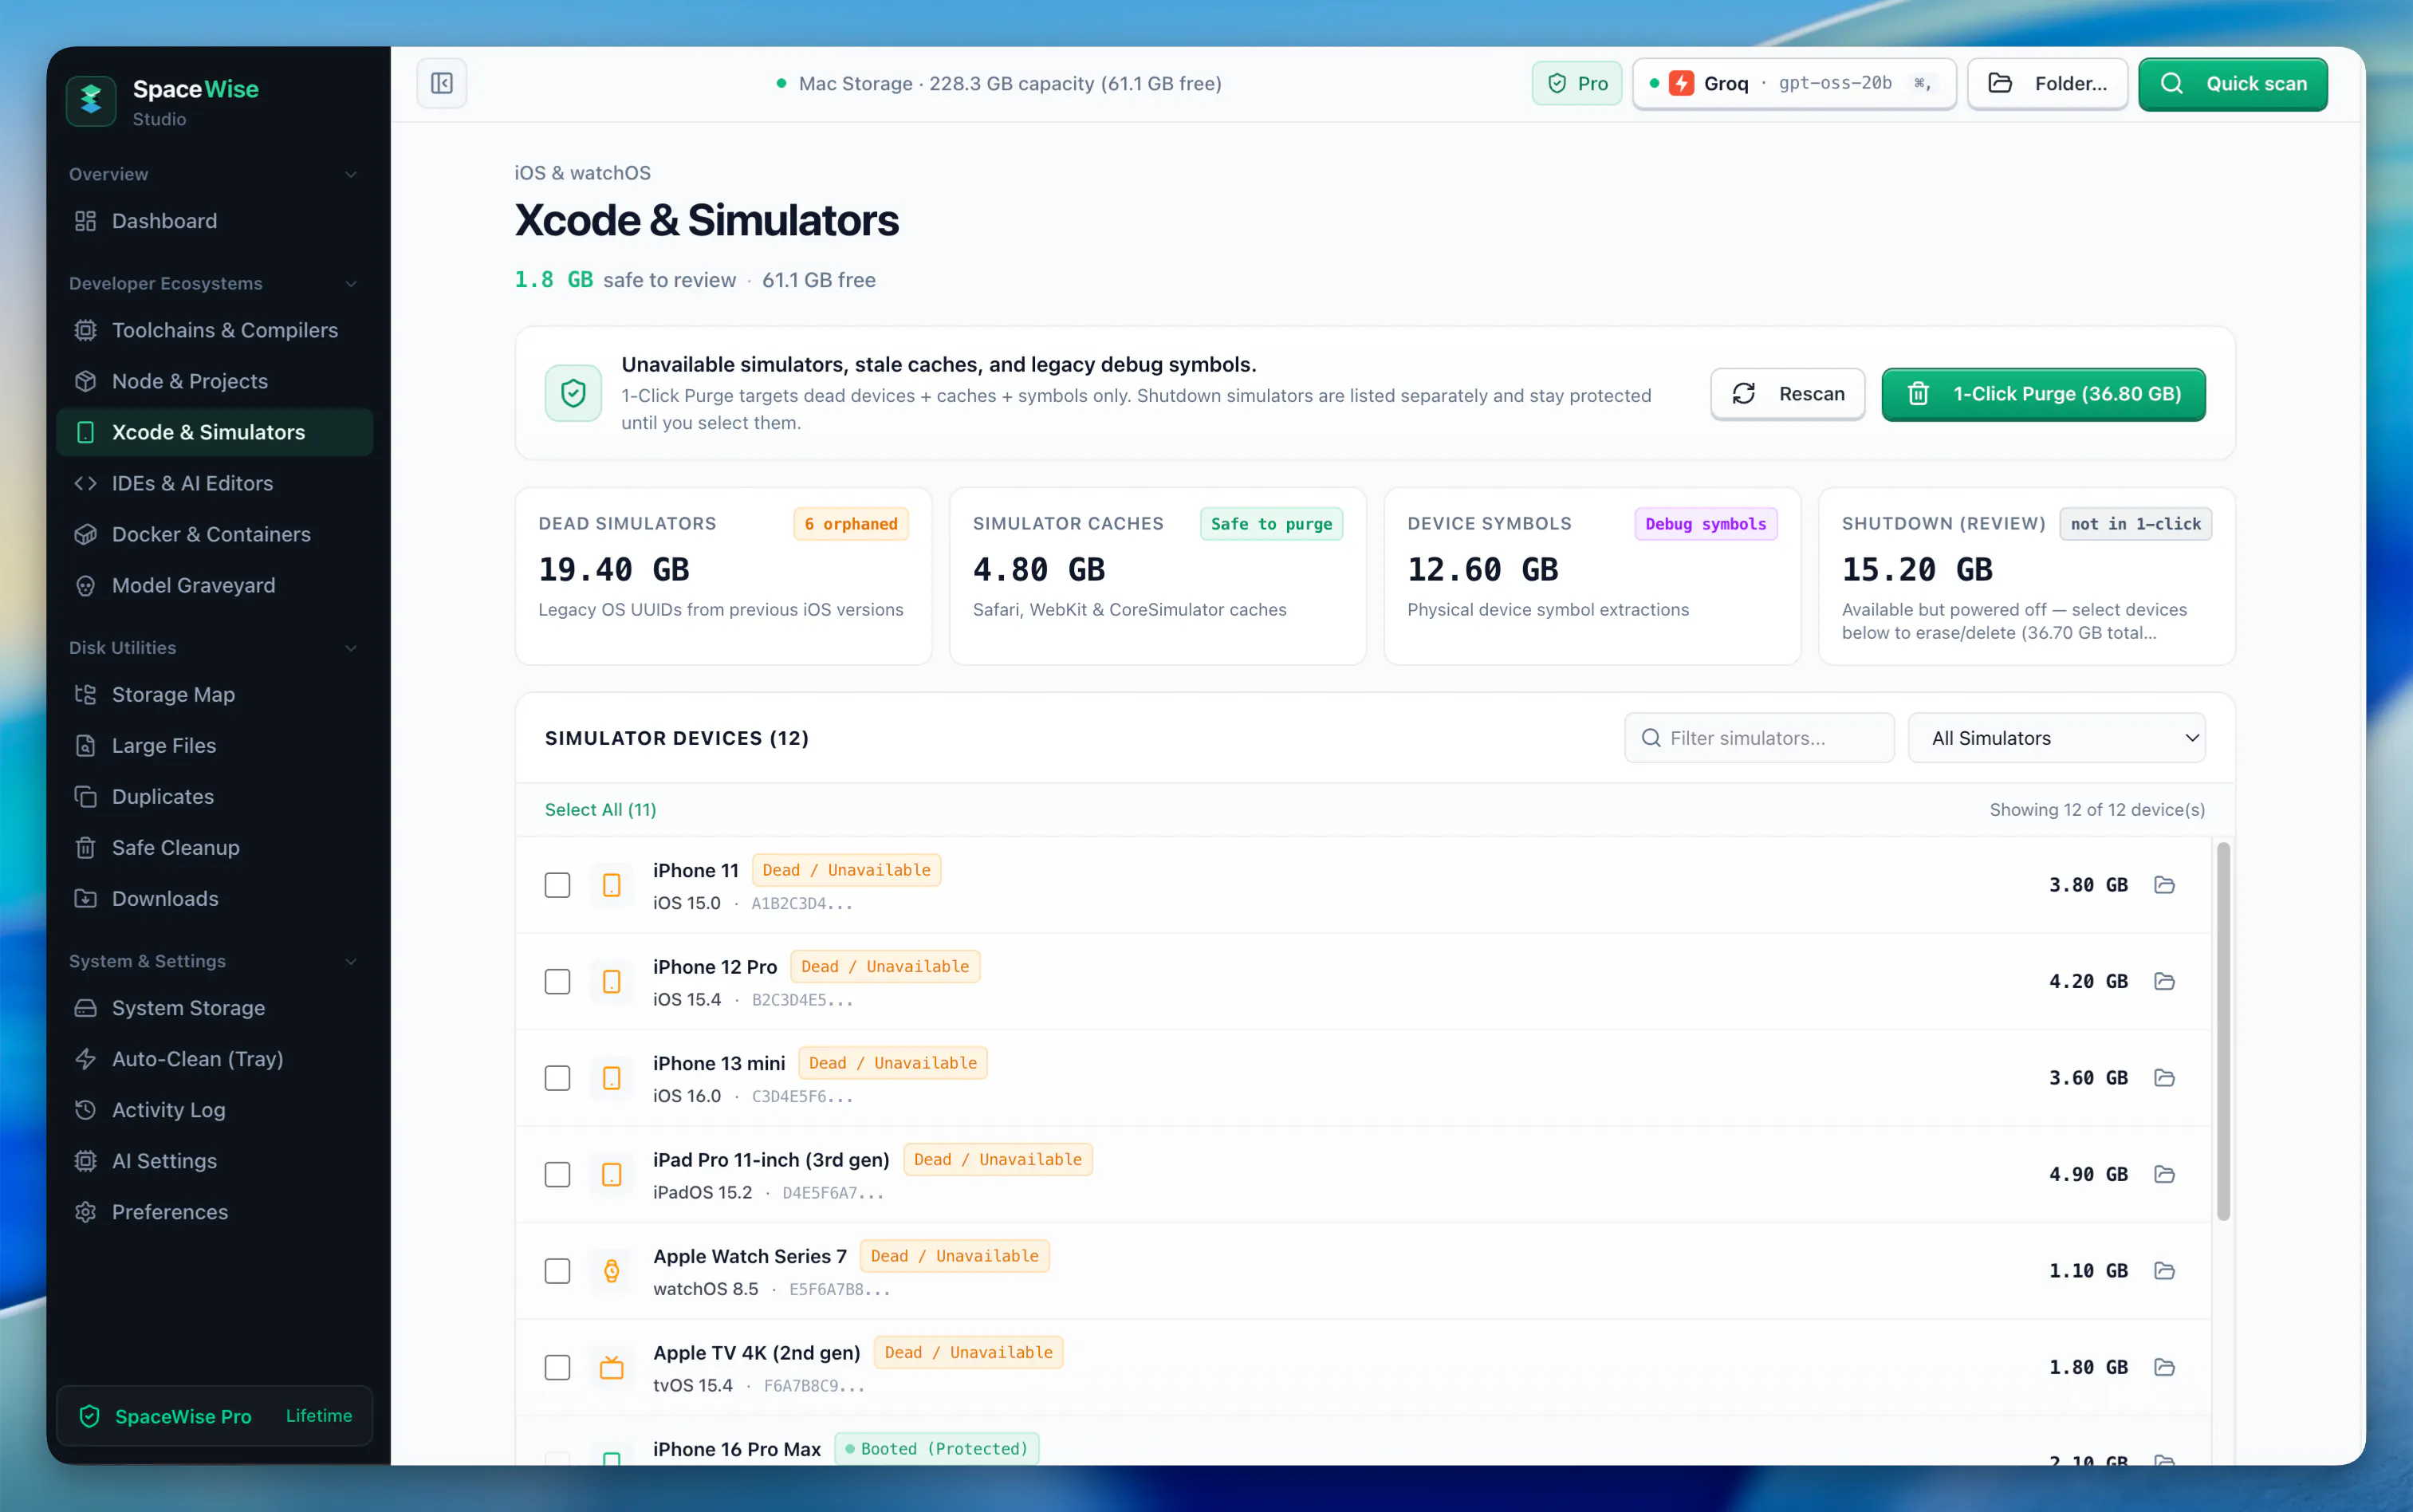Navigate to Storage Map
2413x1512 pixels.
tap(214, 694)
